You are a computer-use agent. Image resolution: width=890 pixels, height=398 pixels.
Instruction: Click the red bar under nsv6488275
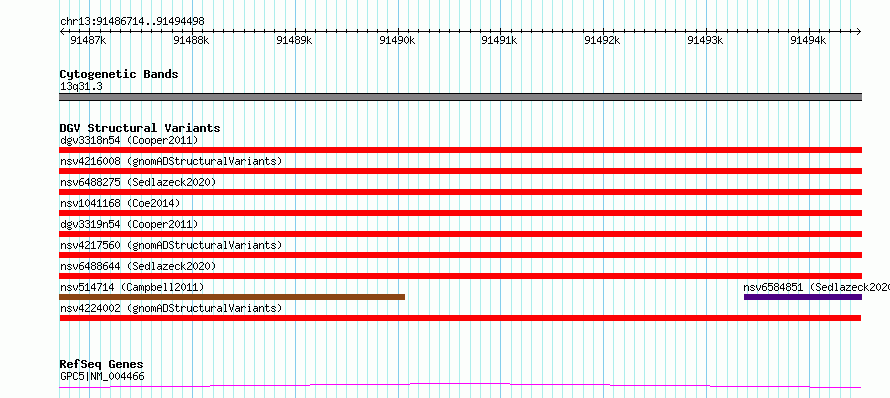[460, 192]
